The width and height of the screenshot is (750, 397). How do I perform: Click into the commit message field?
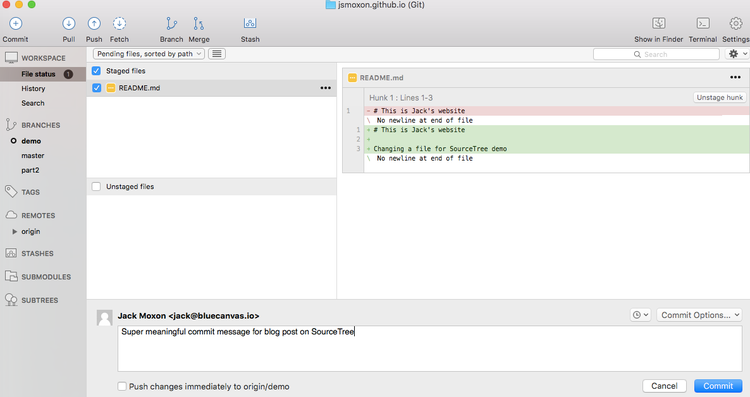point(430,349)
